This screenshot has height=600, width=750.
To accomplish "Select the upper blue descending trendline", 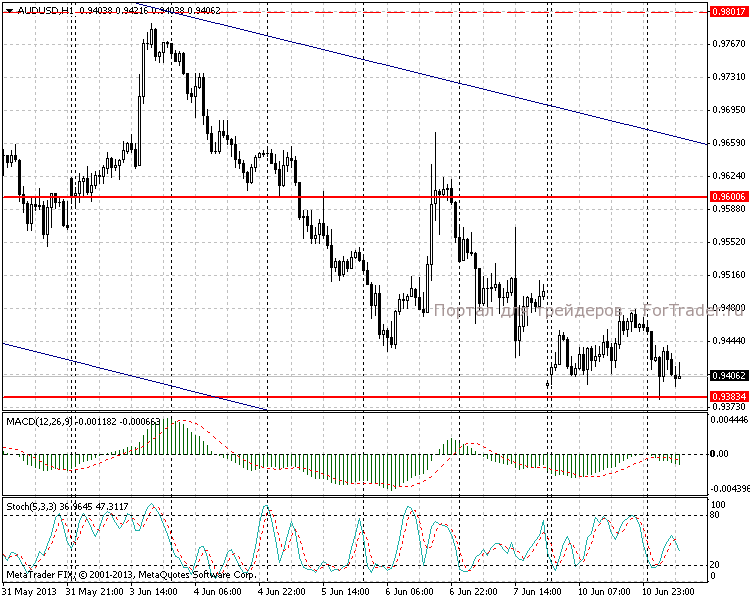I will click(x=421, y=74).
